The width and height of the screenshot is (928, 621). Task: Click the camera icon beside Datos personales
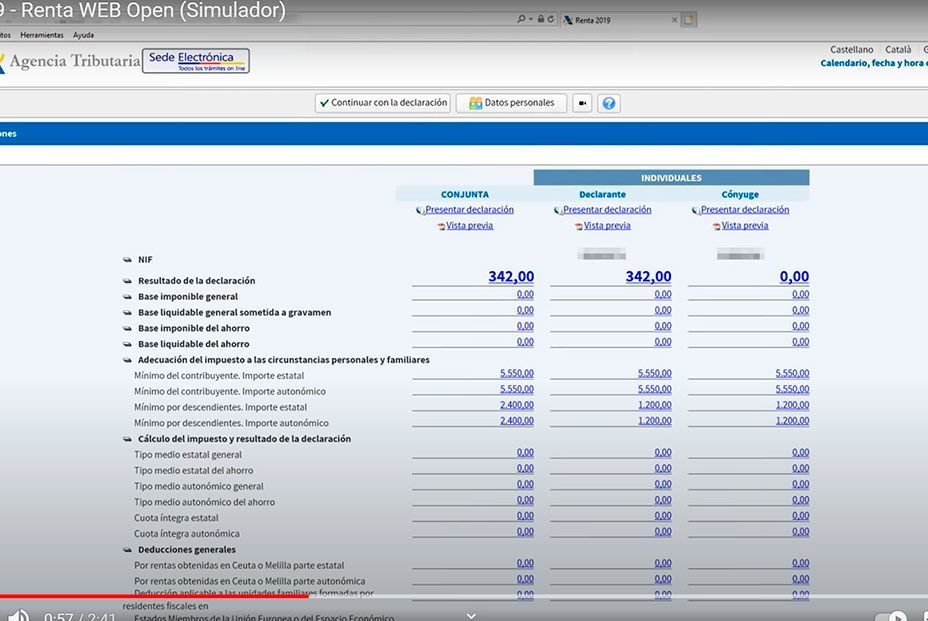581,102
